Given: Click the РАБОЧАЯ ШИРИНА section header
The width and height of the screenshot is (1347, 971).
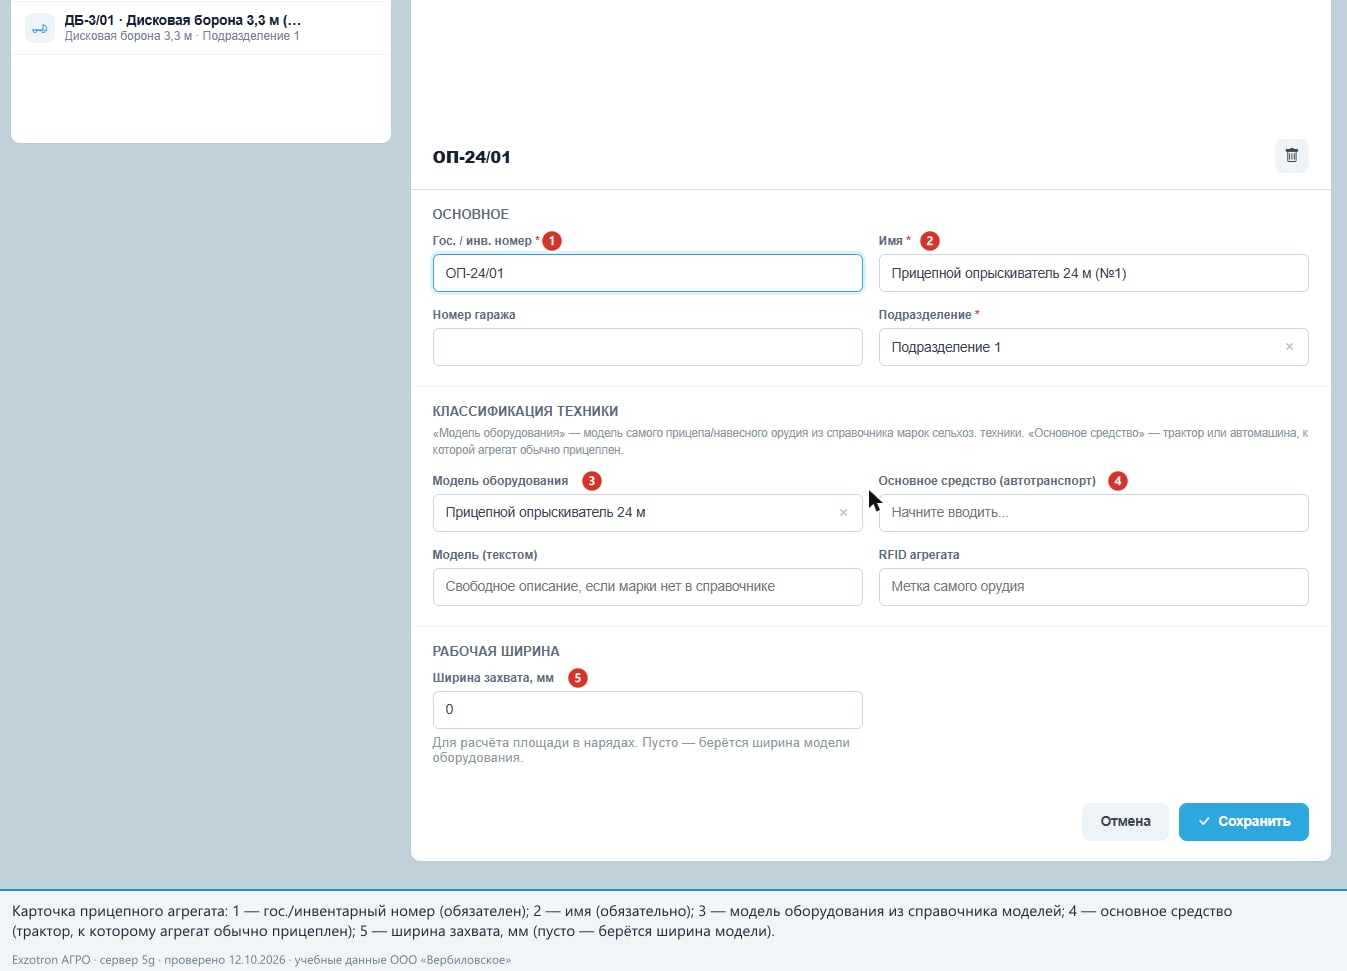Looking at the screenshot, I should (x=495, y=651).
